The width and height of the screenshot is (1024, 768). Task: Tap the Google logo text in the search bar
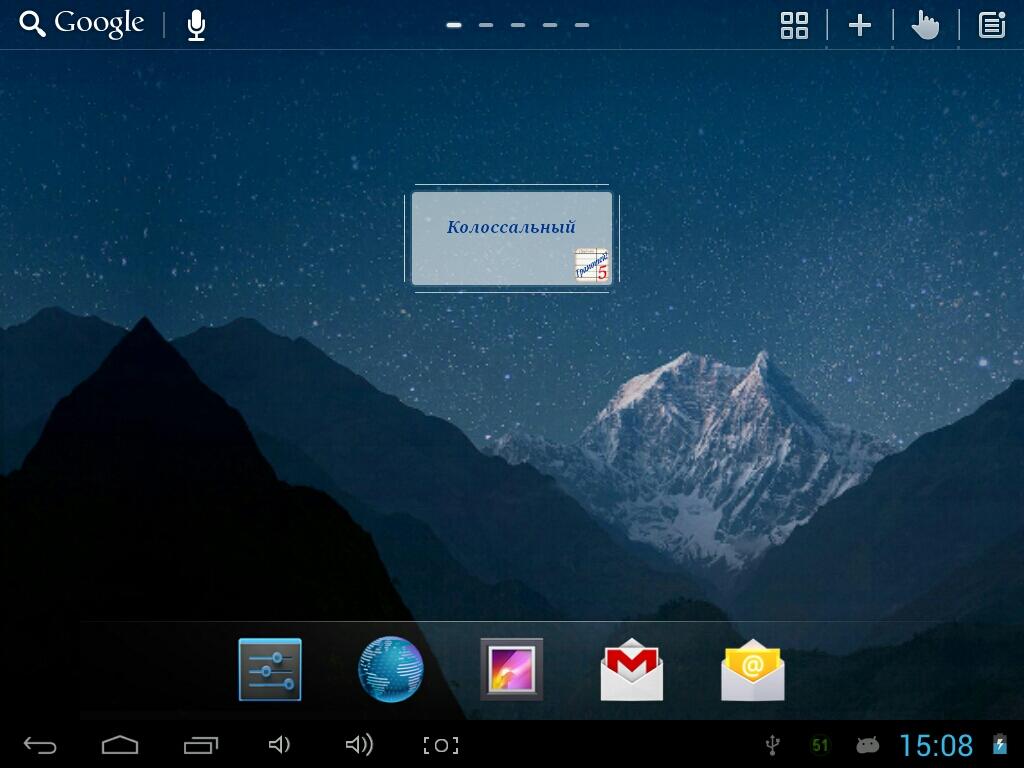(x=99, y=24)
